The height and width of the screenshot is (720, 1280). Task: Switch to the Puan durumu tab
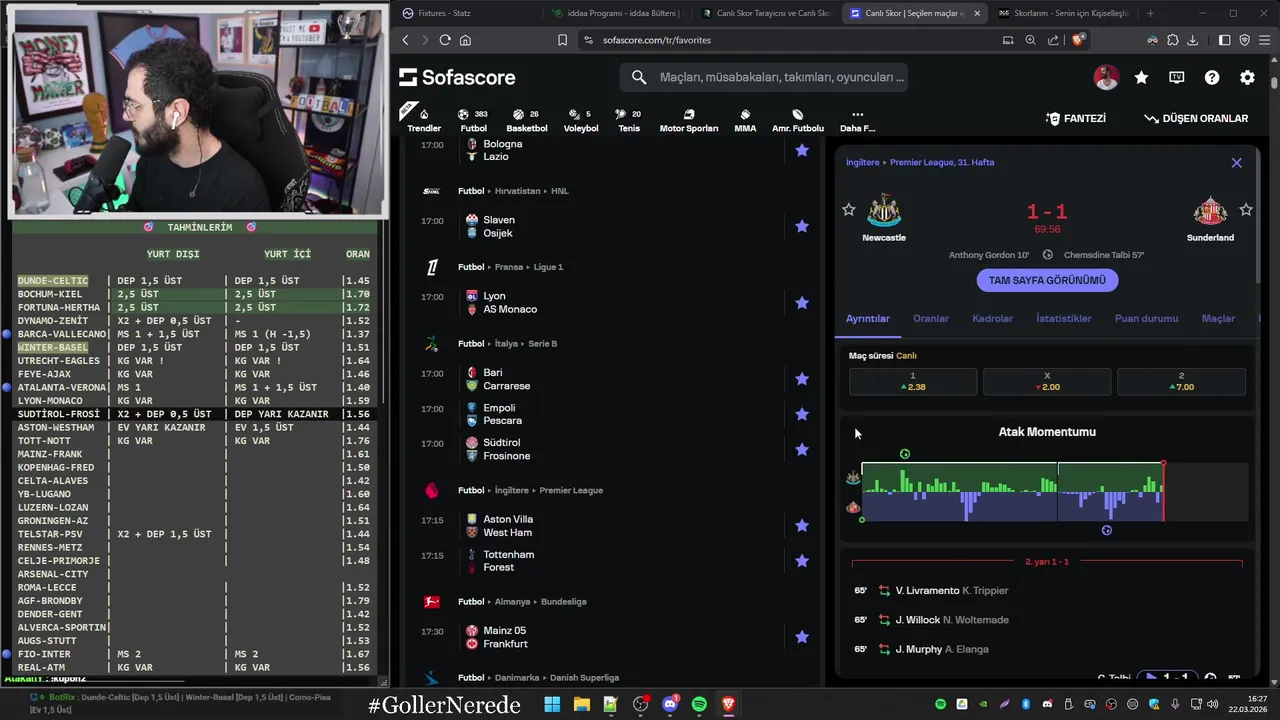[x=1146, y=318]
